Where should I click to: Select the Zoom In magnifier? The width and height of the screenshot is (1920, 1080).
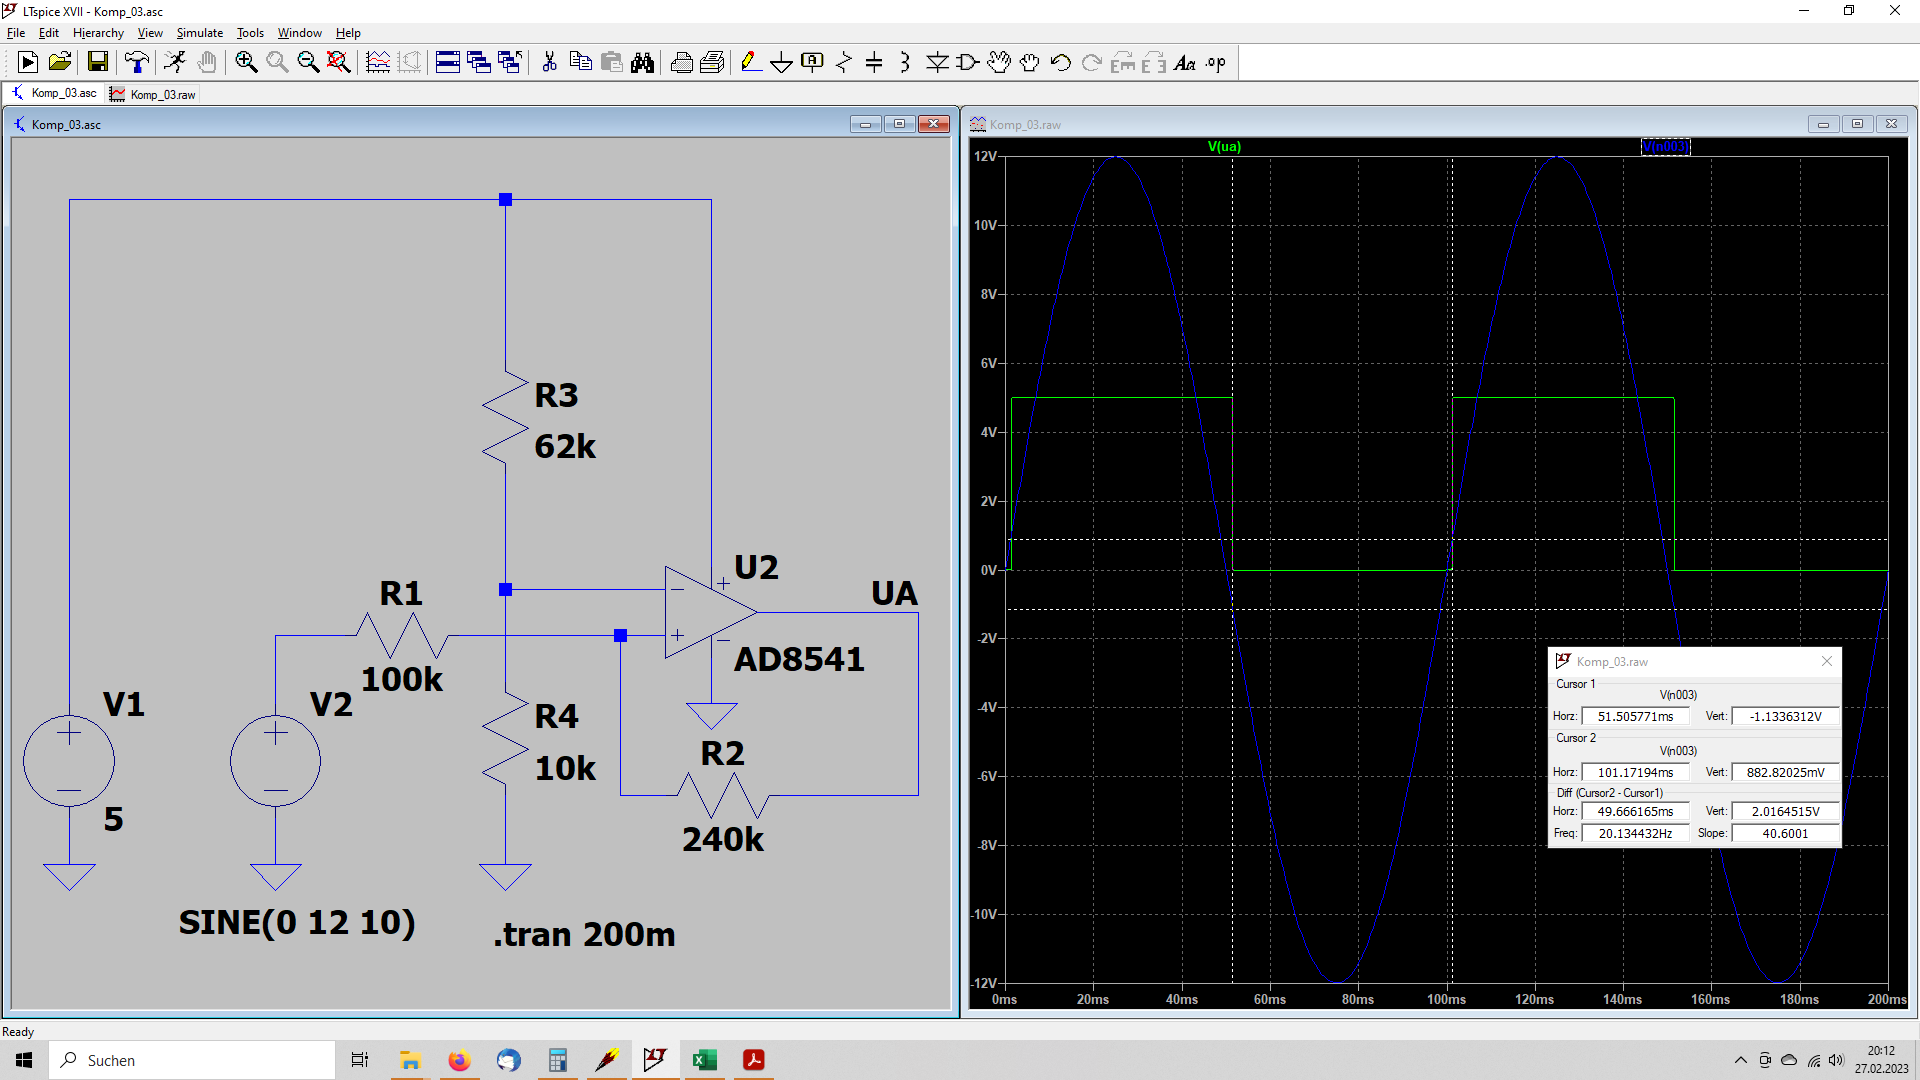click(246, 63)
